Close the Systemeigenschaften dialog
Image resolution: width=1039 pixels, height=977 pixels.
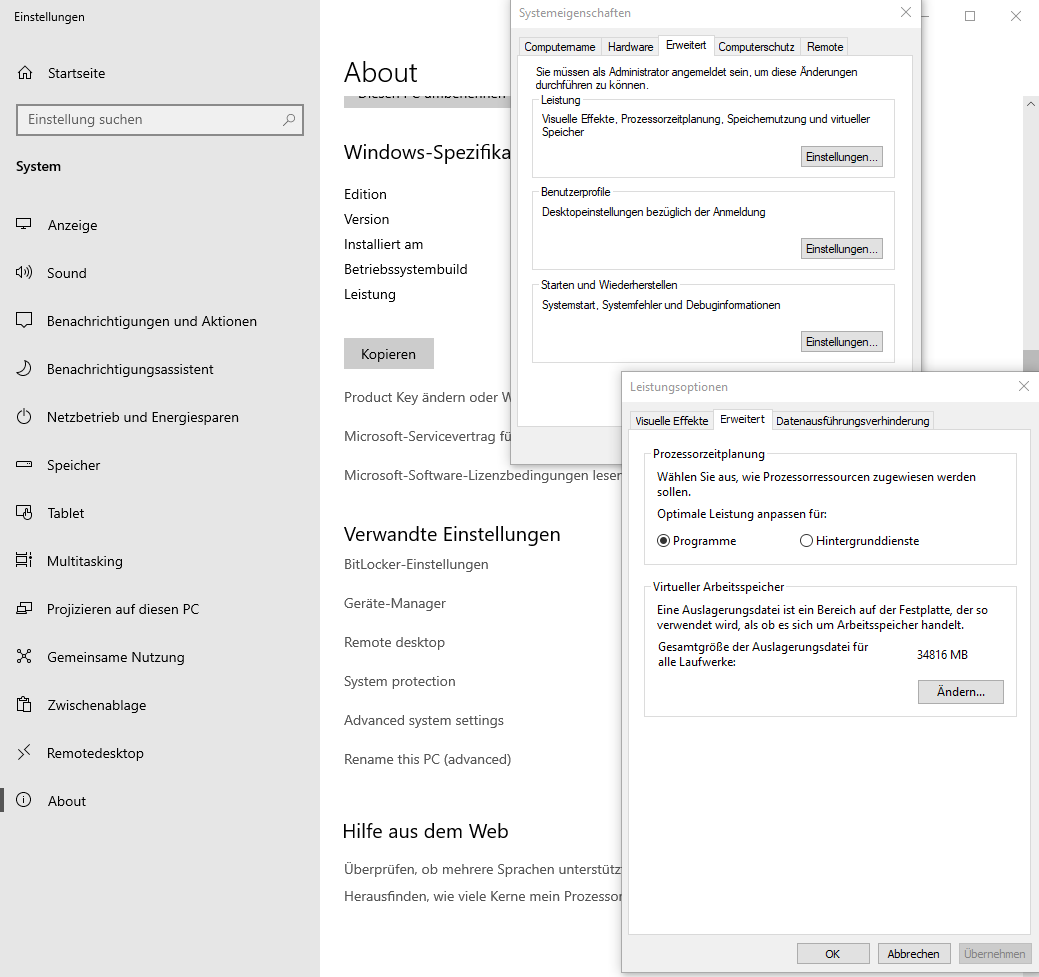click(906, 13)
